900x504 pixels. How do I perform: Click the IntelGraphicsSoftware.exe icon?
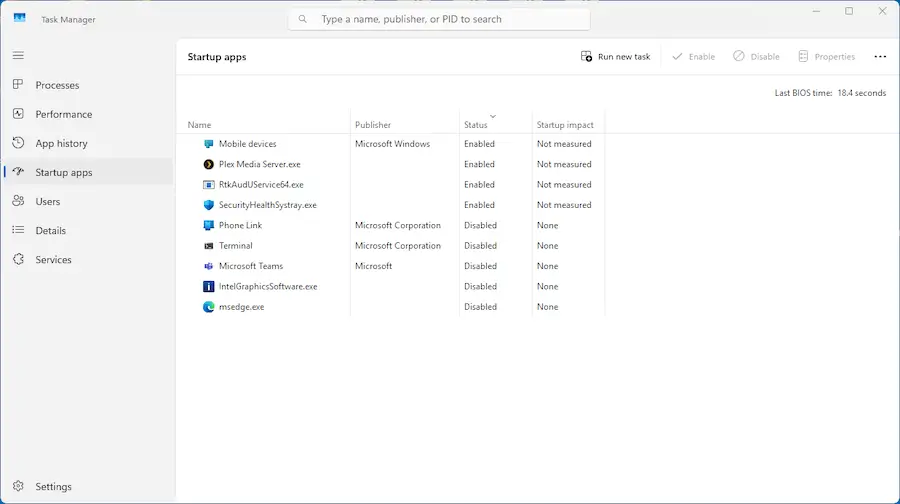(x=208, y=286)
